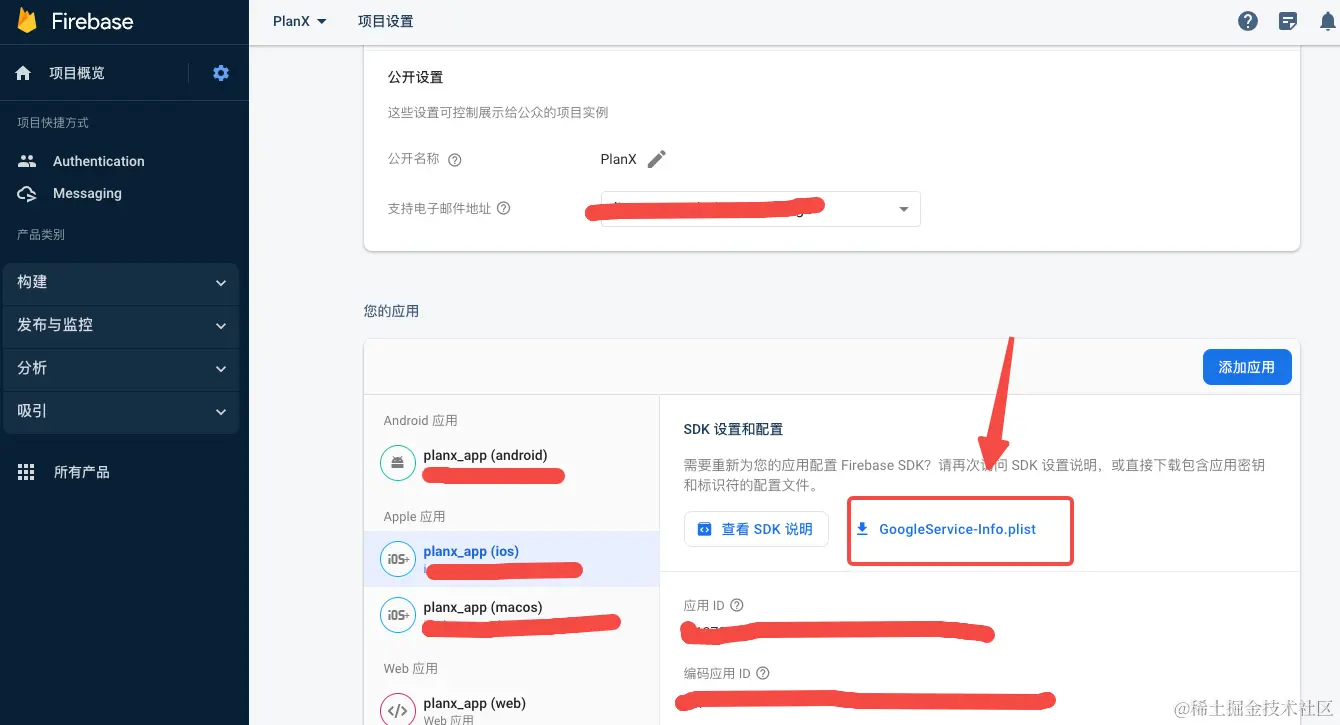Image resolution: width=1340 pixels, height=725 pixels.
Task: Click the all products grid icon
Action: pos(27,472)
